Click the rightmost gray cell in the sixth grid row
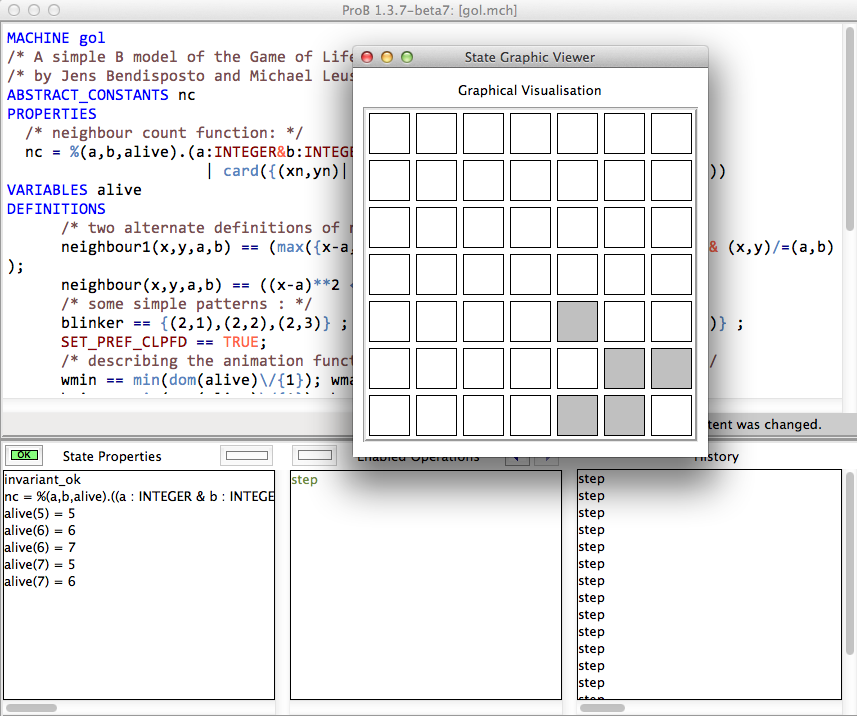 (671, 369)
